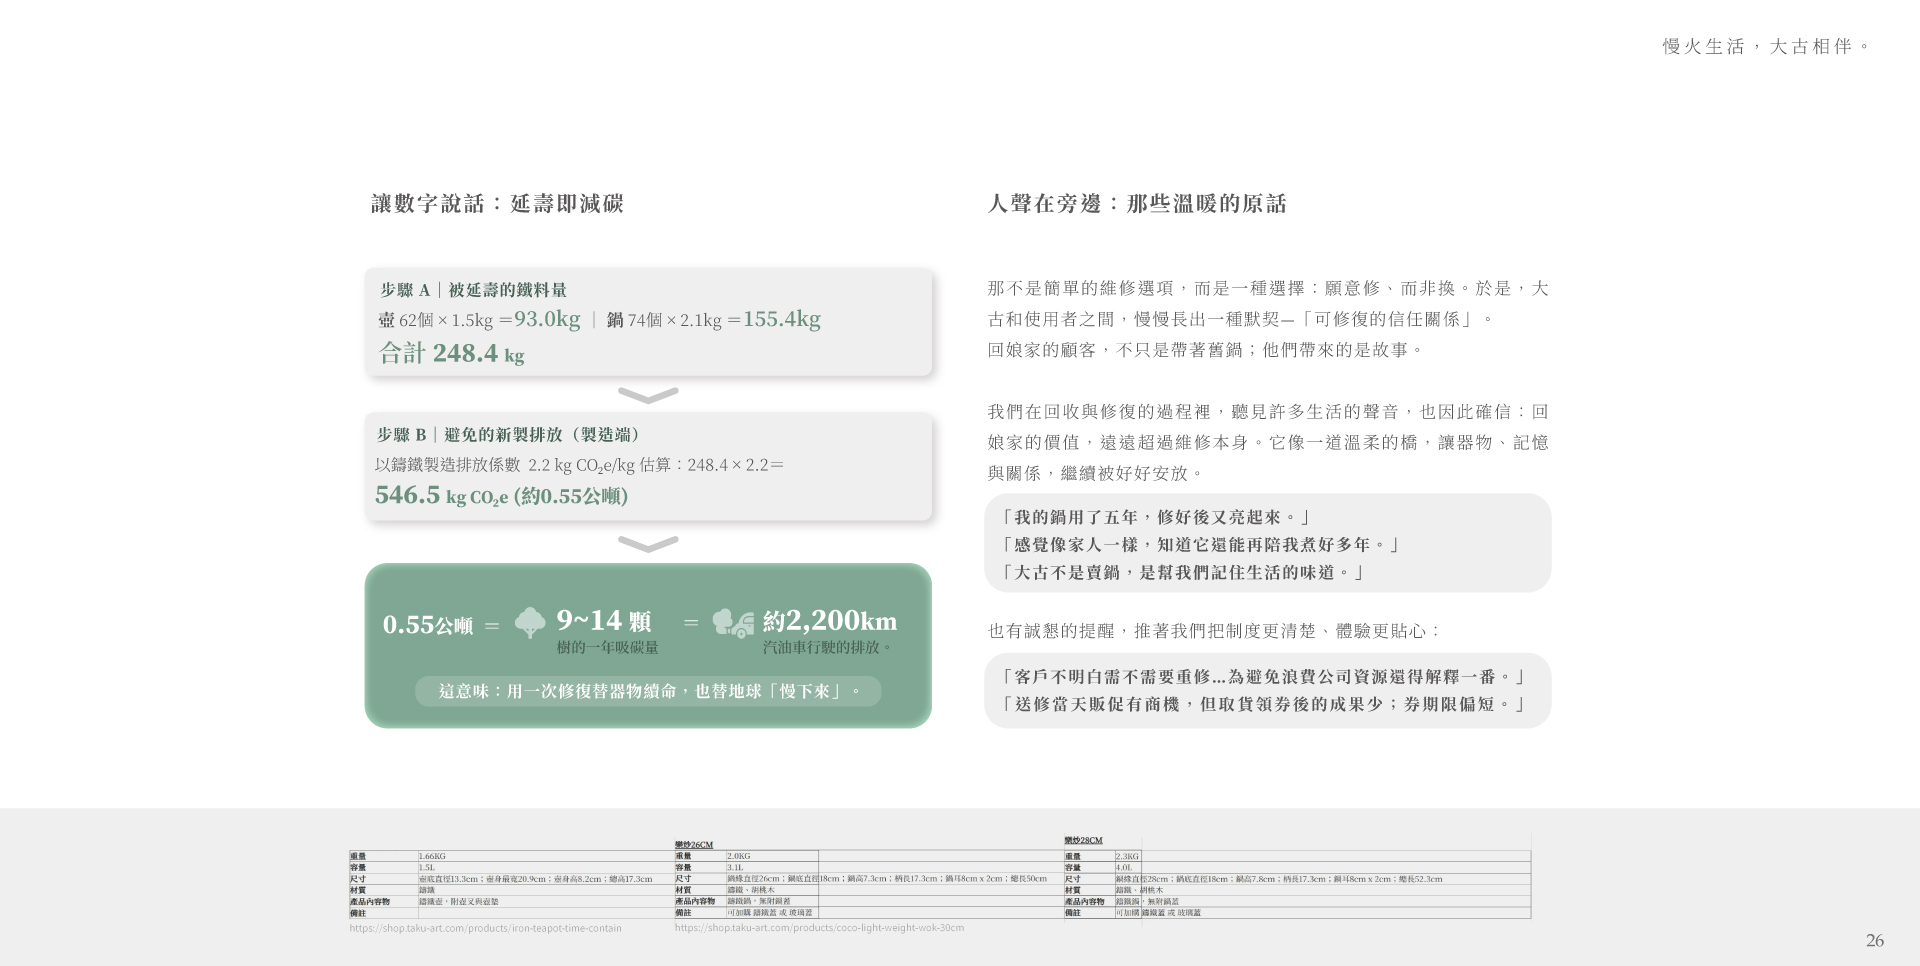Screen dimensions: 1920x966
Task: Select the feedback box starting 客戶不明白需不需要重修
Action: click(1267, 691)
